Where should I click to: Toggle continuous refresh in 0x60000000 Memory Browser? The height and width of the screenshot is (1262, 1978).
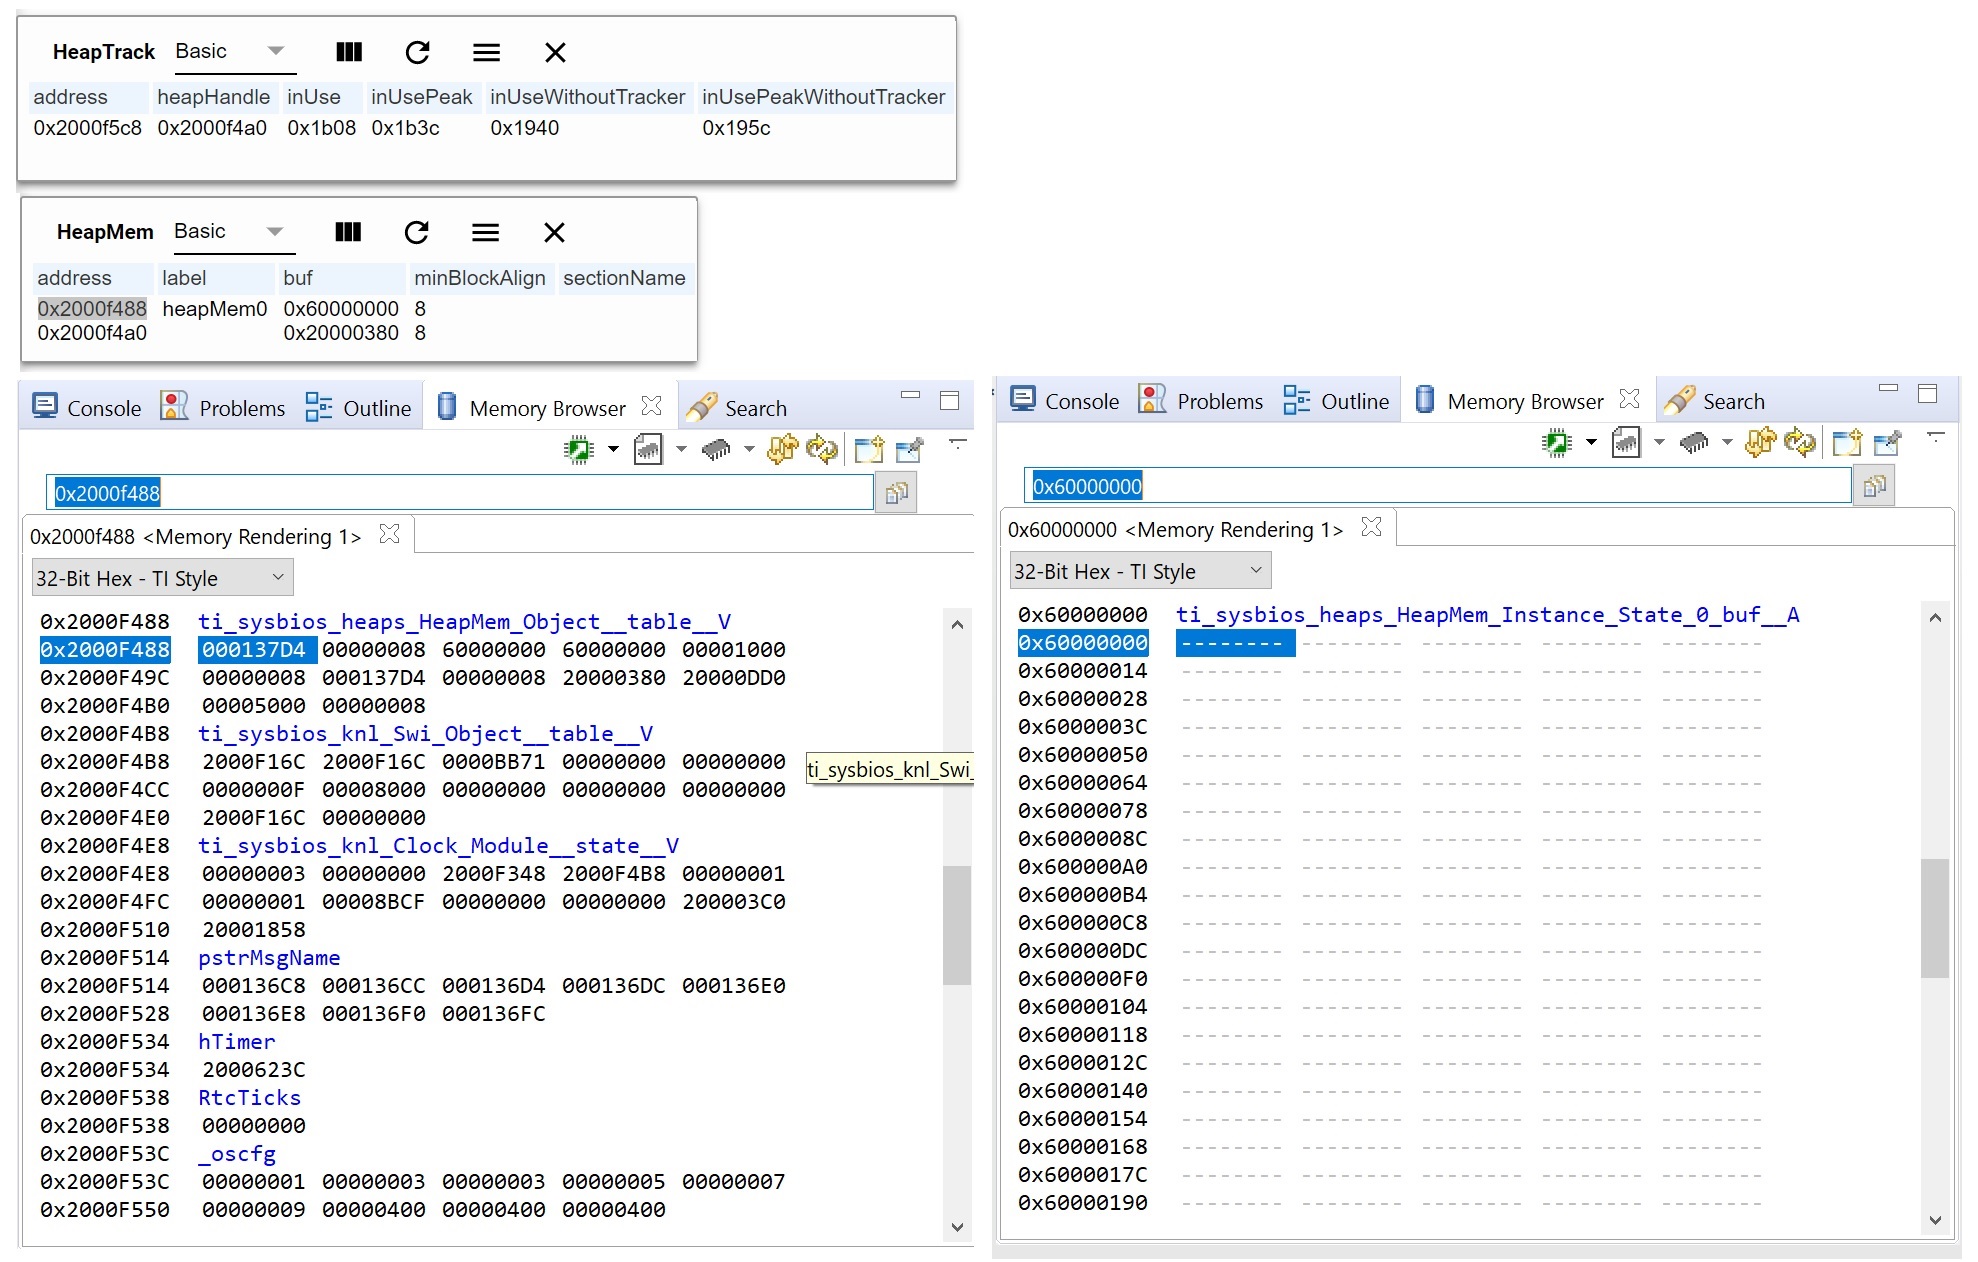pyautogui.click(x=1800, y=442)
